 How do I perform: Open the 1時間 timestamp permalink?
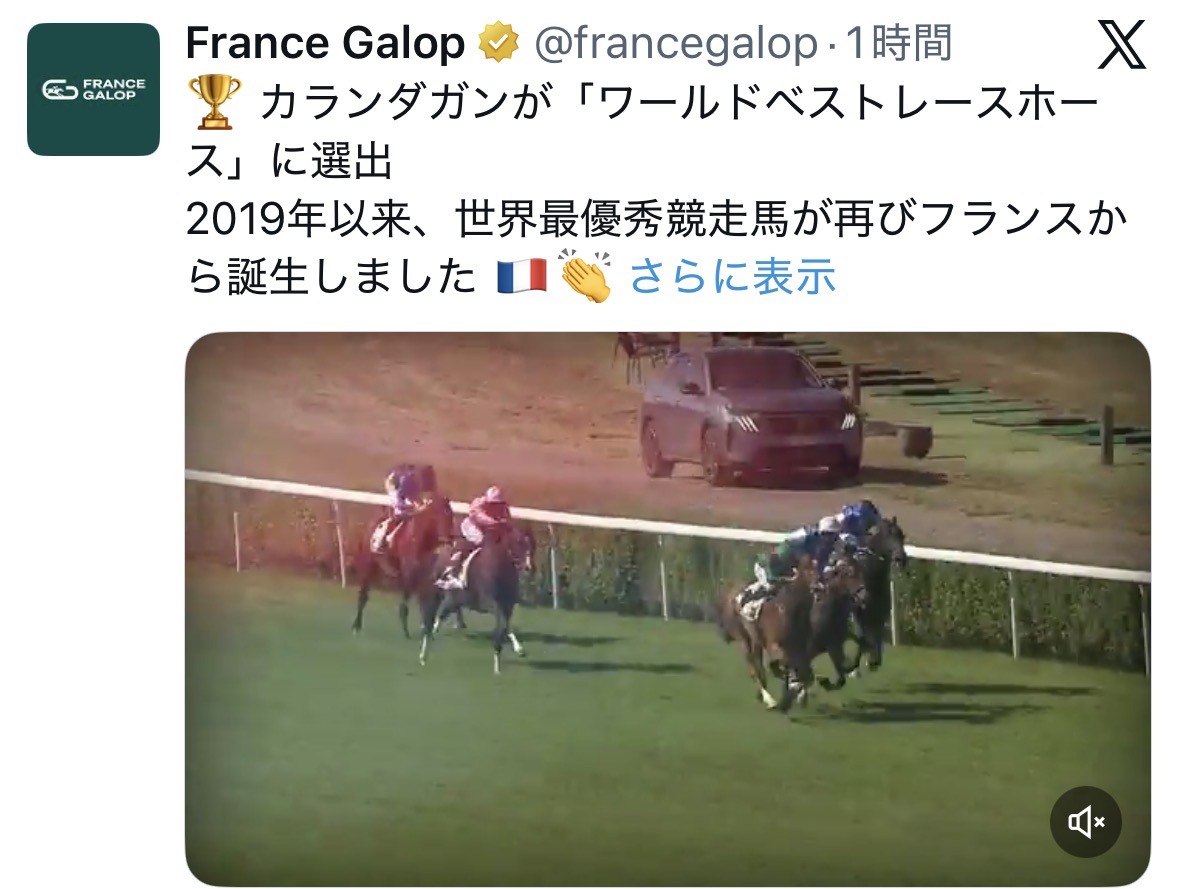(x=899, y=43)
